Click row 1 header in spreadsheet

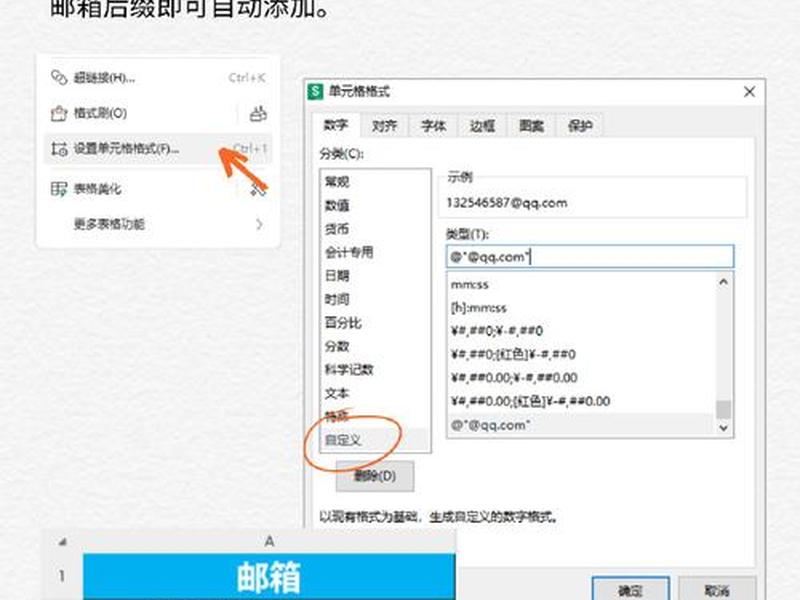[x=62, y=577]
